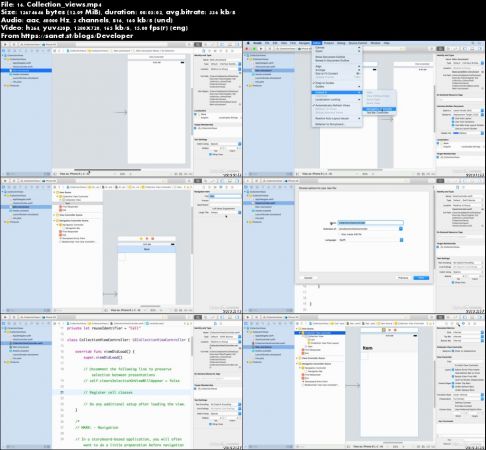Open Language dropdown in new-file dialog
This screenshot has height=450, width=486.
pyautogui.click(x=401, y=240)
